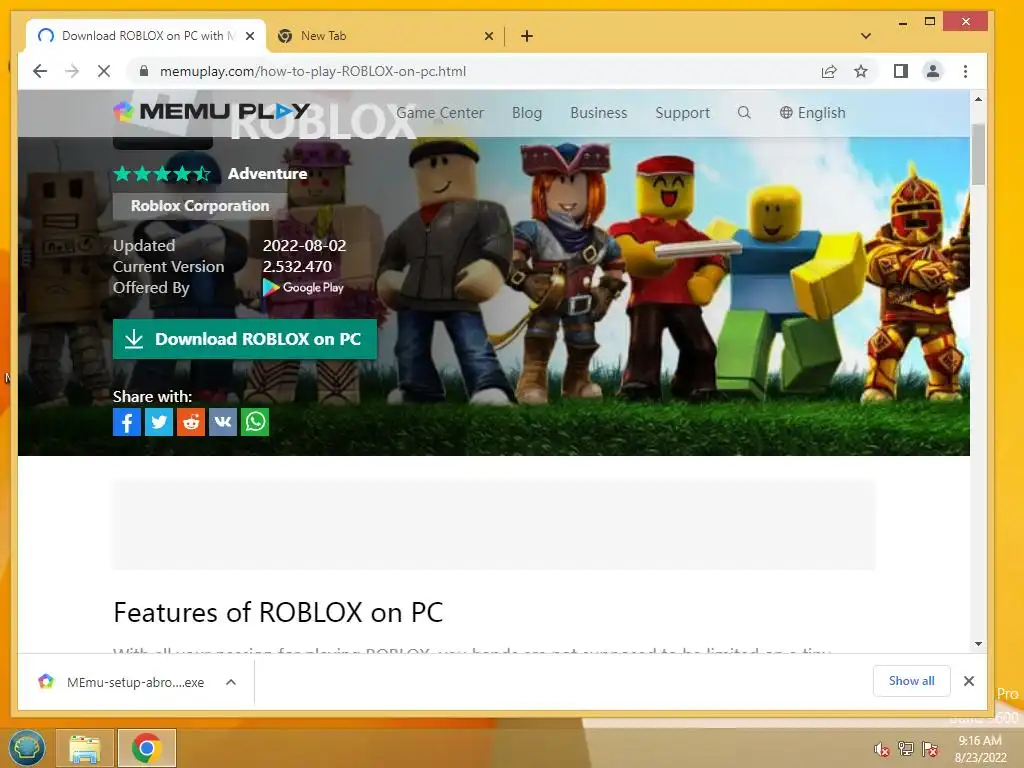Click the network tray icon
Image resolution: width=1024 pixels, height=768 pixels.
click(905, 749)
